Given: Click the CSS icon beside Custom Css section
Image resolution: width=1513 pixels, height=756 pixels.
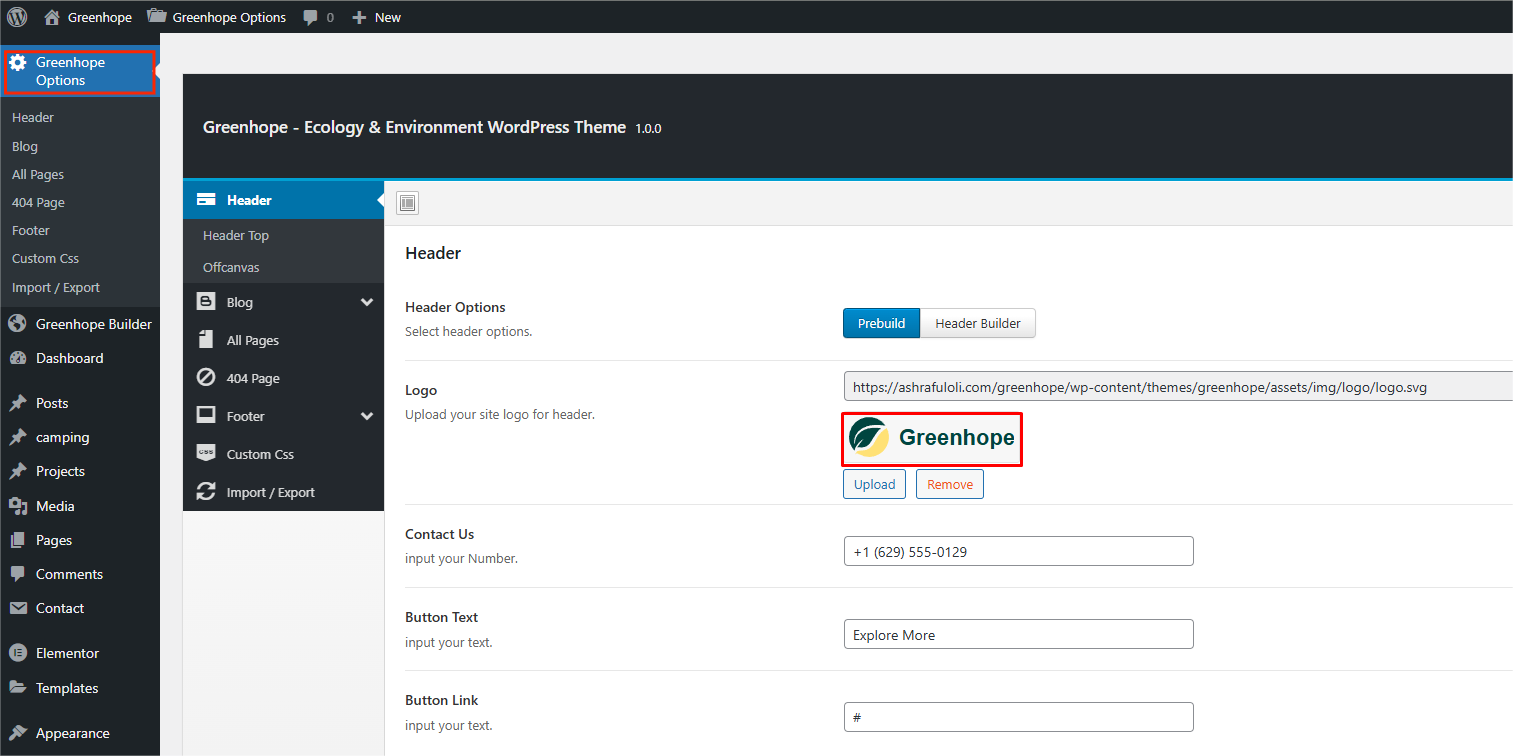Looking at the screenshot, I should pos(206,454).
